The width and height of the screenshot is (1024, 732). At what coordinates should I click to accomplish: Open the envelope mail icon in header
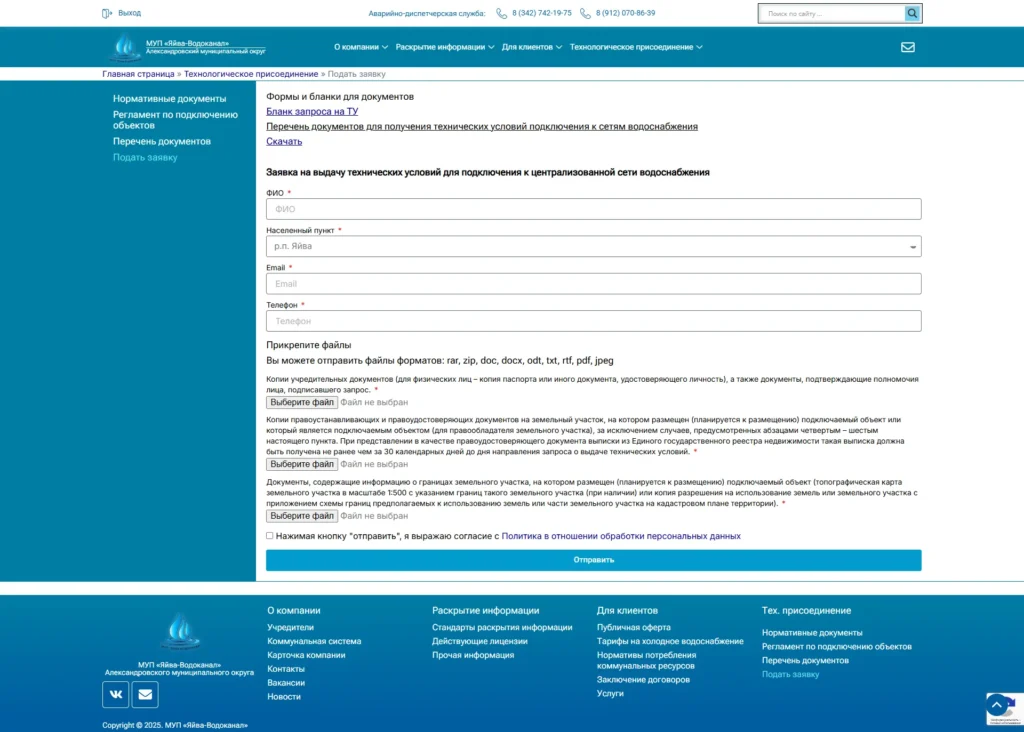pyautogui.click(x=908, y=47)
